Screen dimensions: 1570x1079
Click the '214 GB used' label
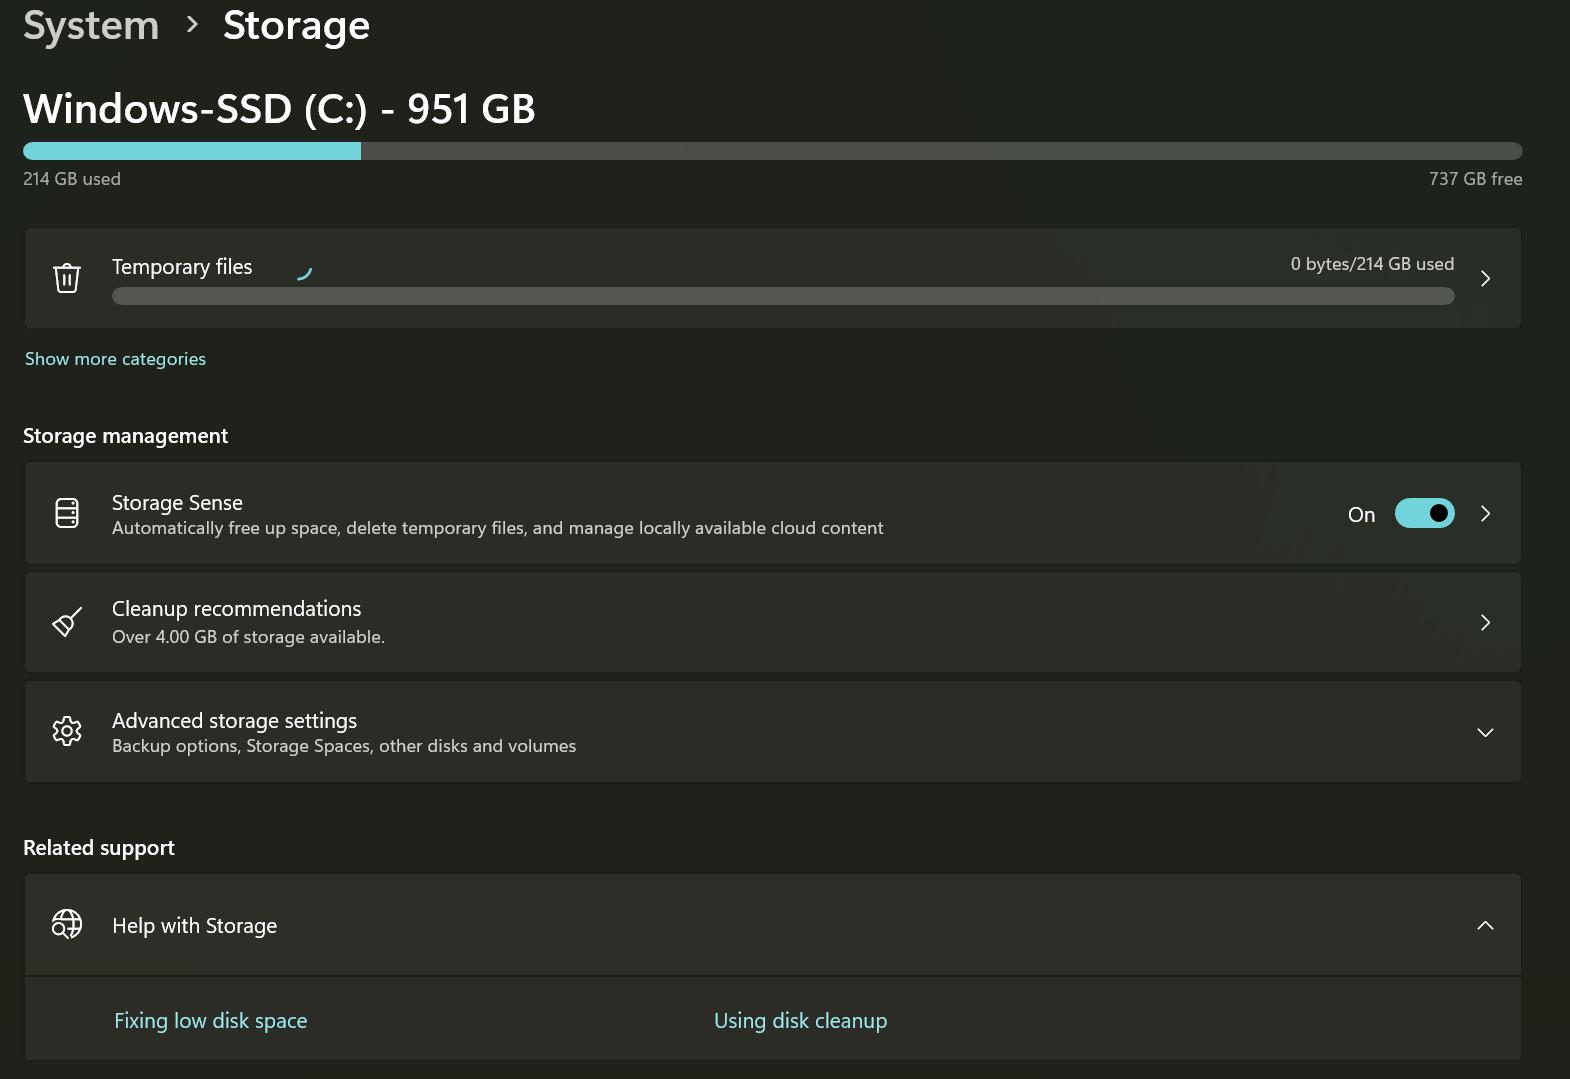pyautogui.click(x=72, y=179)
